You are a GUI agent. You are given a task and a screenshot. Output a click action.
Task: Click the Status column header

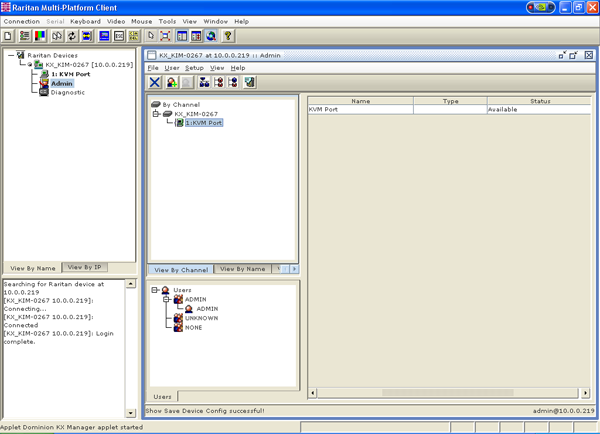pyautogui.click(x=540, y=101)
